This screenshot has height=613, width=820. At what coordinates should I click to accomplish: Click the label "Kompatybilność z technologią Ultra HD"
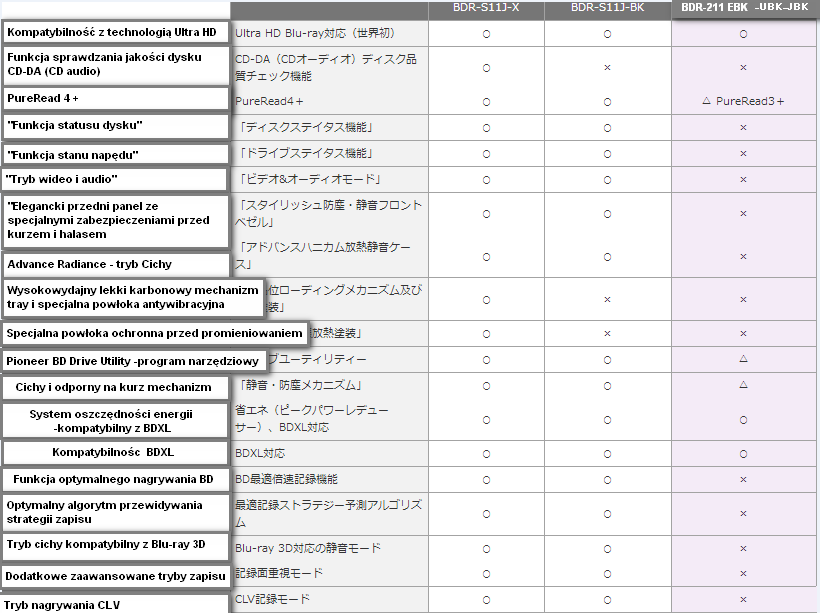pos(116,32)
